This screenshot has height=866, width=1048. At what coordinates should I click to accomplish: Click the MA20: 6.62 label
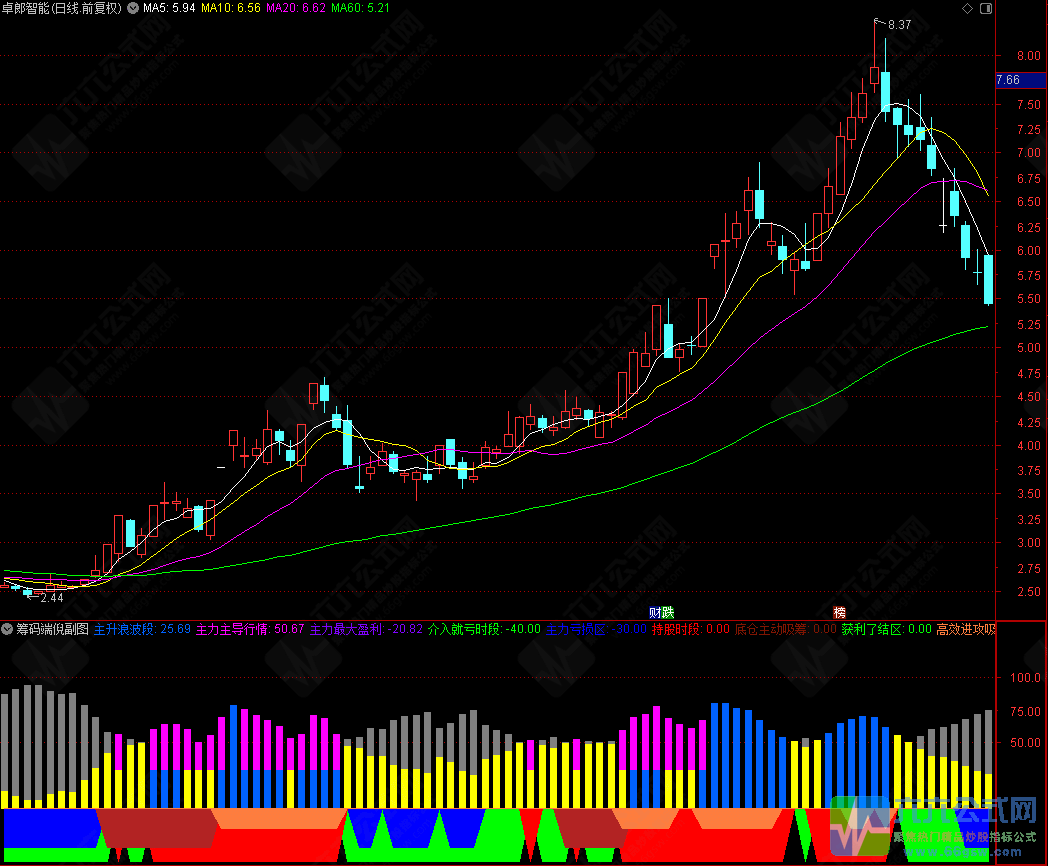295,8
